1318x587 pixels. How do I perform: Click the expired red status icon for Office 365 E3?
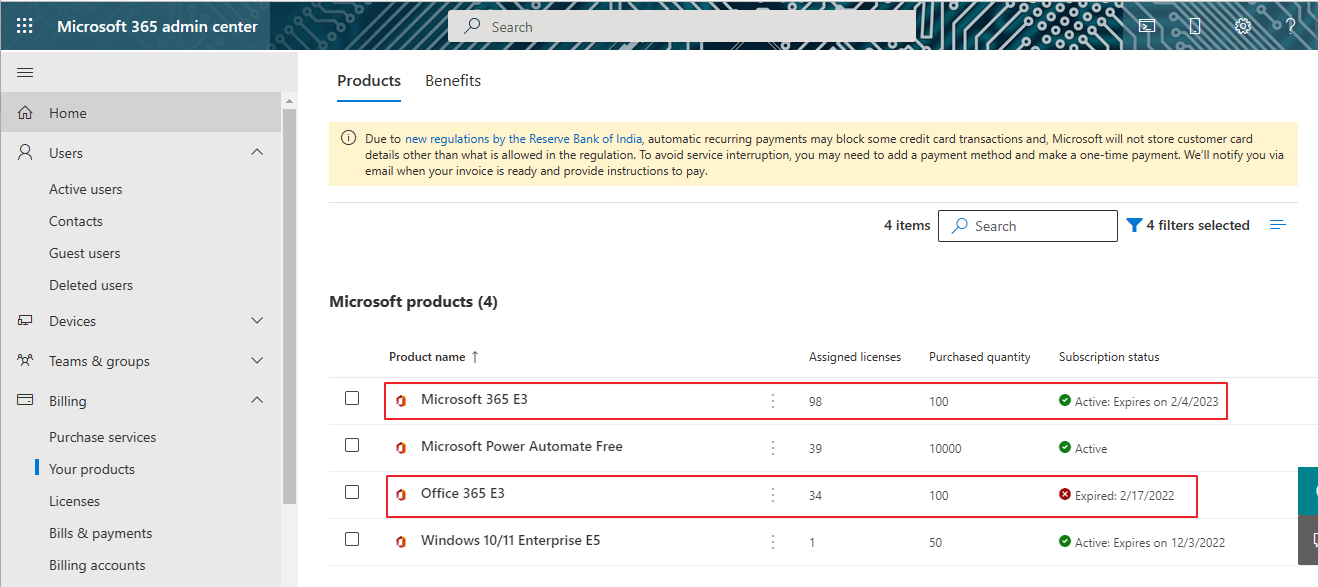[1065, 495]
